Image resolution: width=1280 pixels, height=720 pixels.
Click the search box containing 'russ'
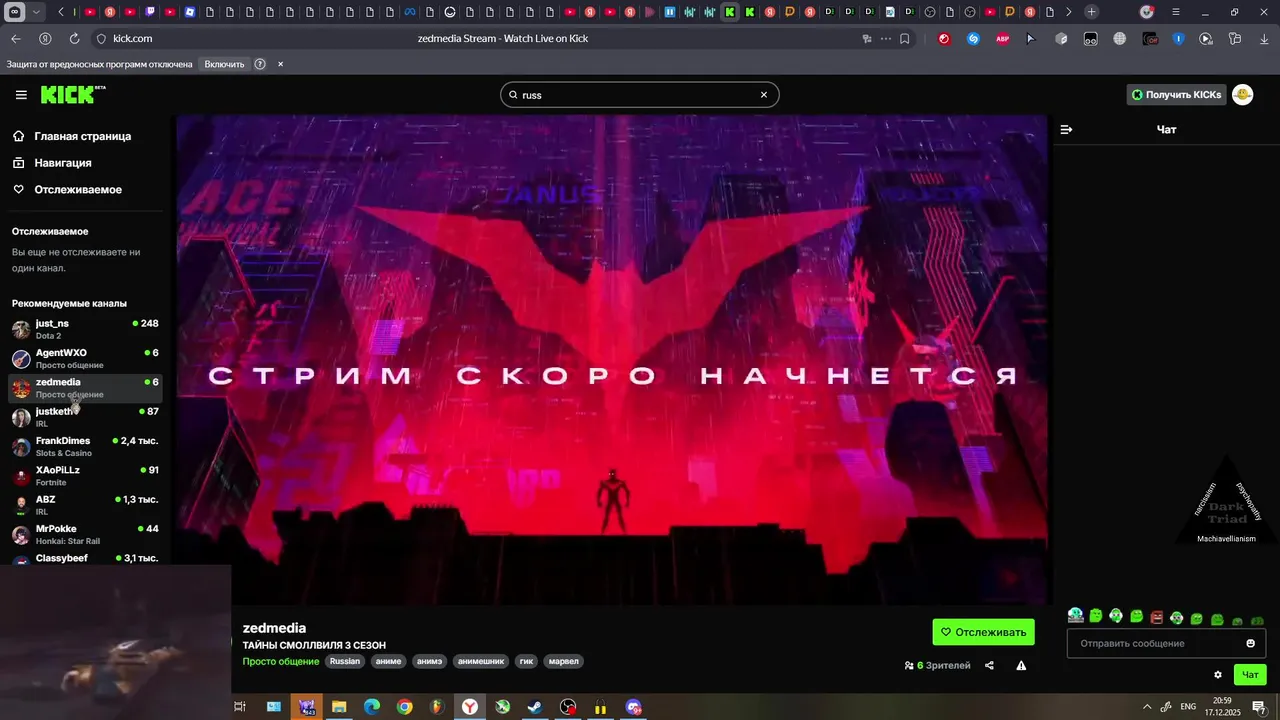[x=639, y=95]
